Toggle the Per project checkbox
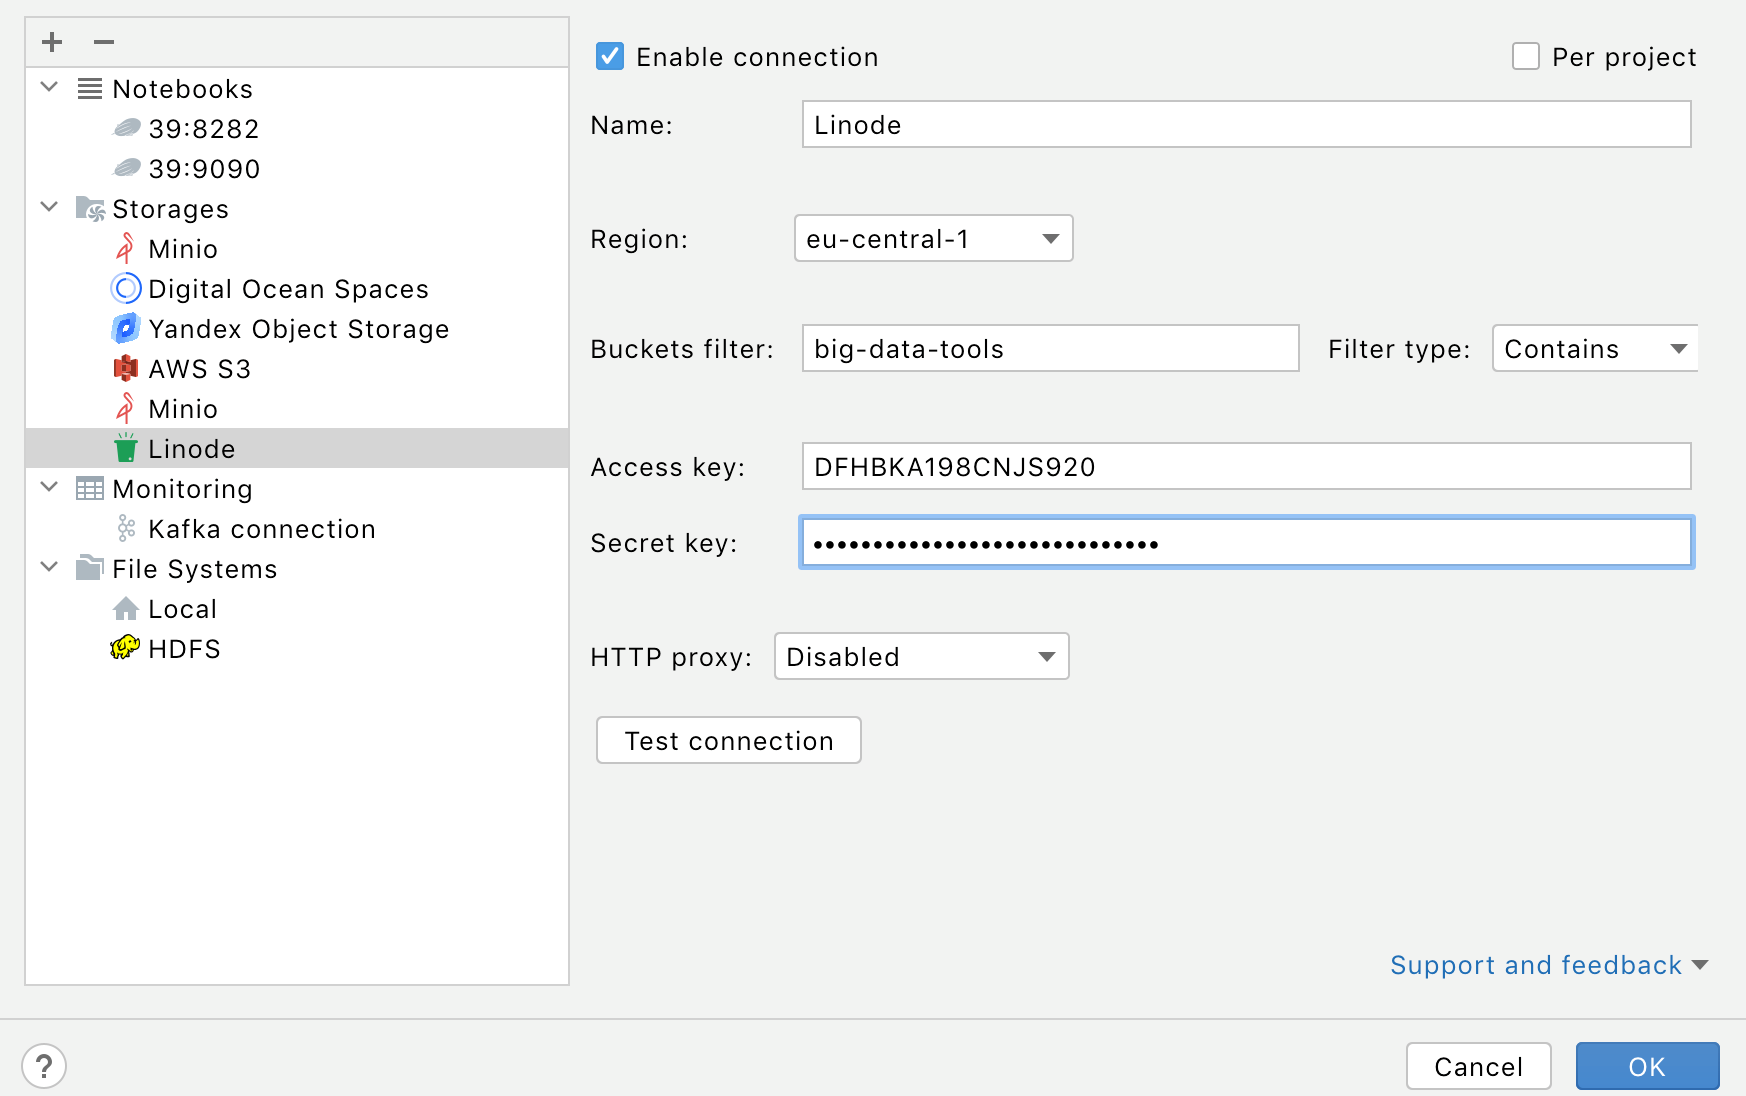This screenshot has width=1746, height=1096. coord(1526,56)
